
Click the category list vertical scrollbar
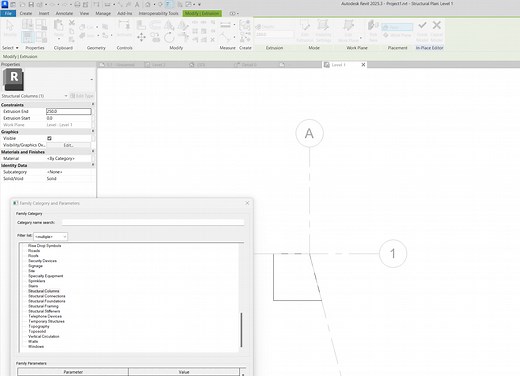click(241, 330)
